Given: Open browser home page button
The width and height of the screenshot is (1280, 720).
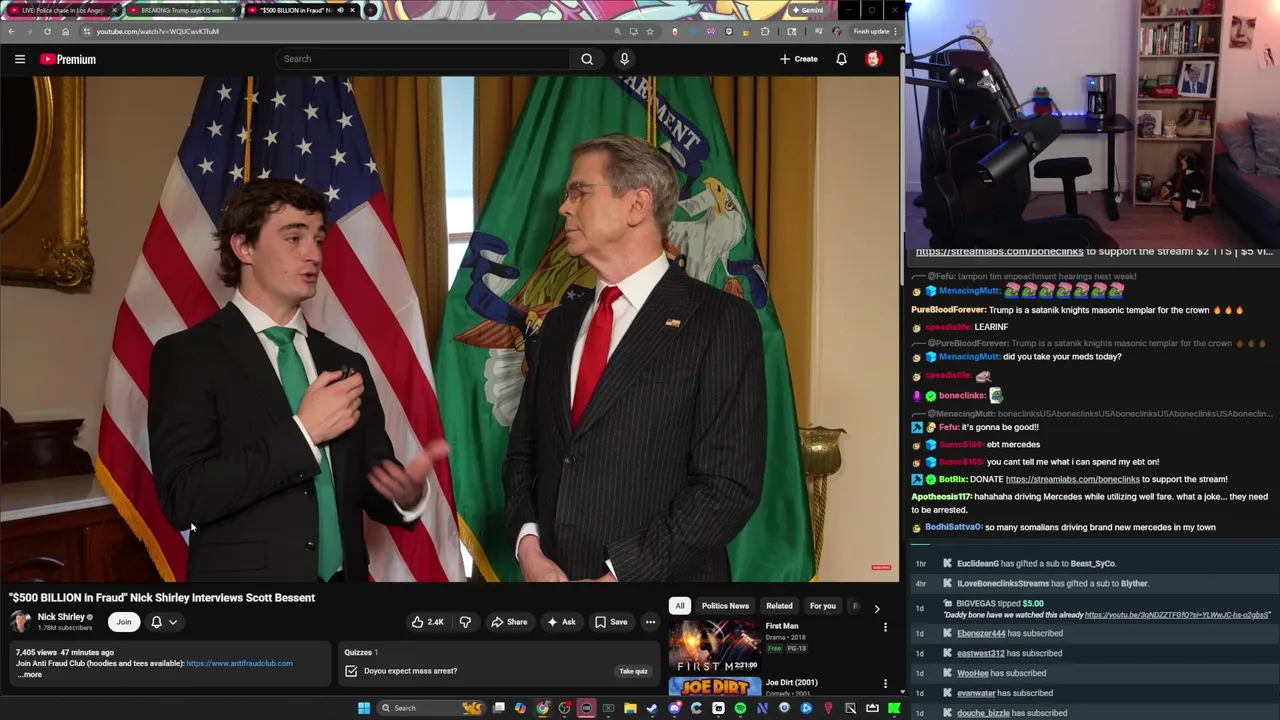Looking at the screenshot, I should coord(65,31).
